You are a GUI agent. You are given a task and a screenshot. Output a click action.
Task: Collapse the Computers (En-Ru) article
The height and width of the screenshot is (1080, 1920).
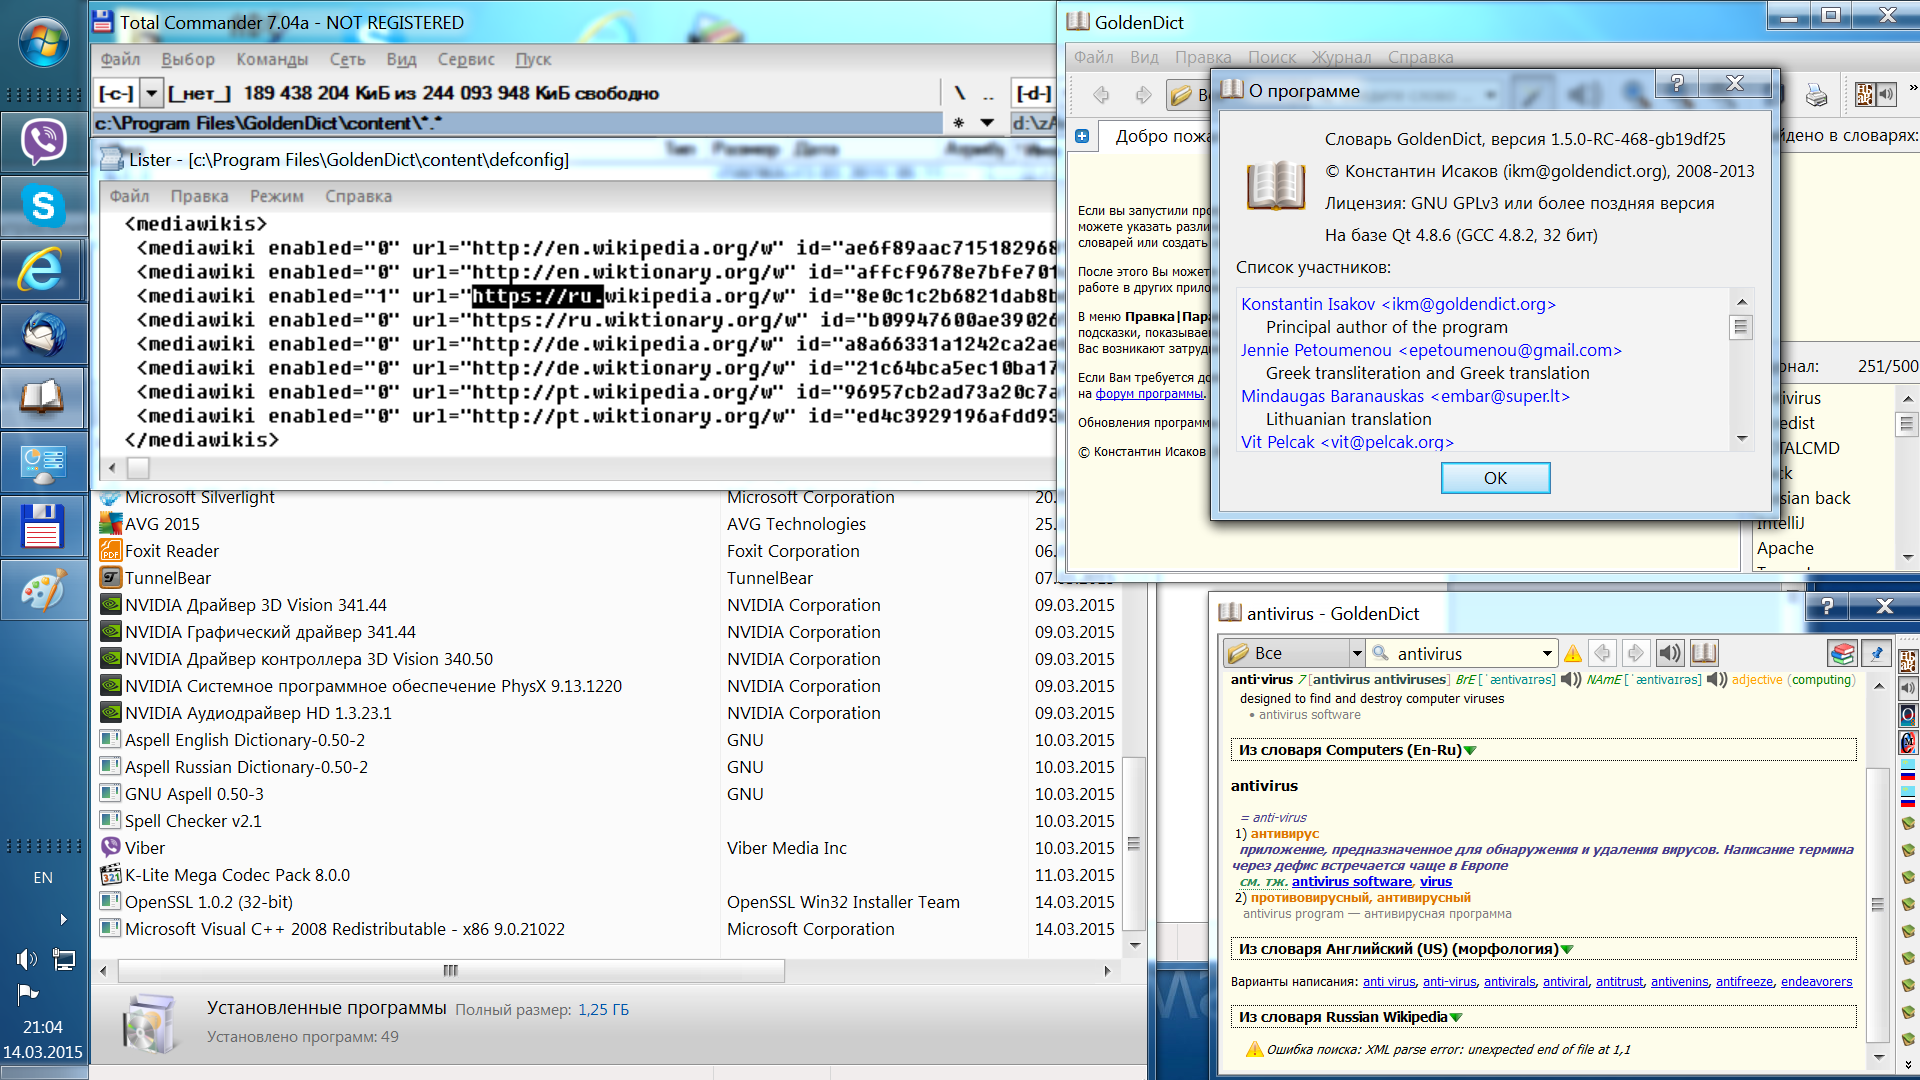tap(1470, 750)
